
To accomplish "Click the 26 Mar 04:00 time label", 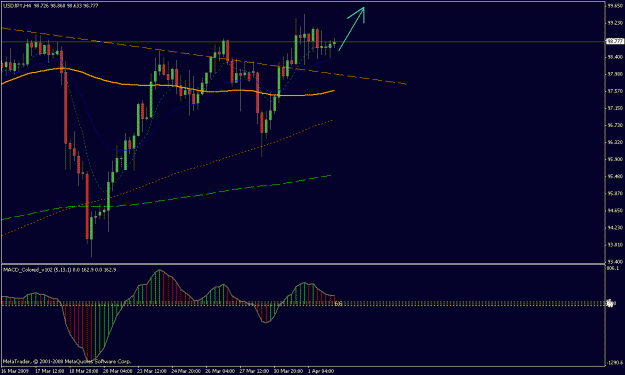I will (x=220, y=371).
